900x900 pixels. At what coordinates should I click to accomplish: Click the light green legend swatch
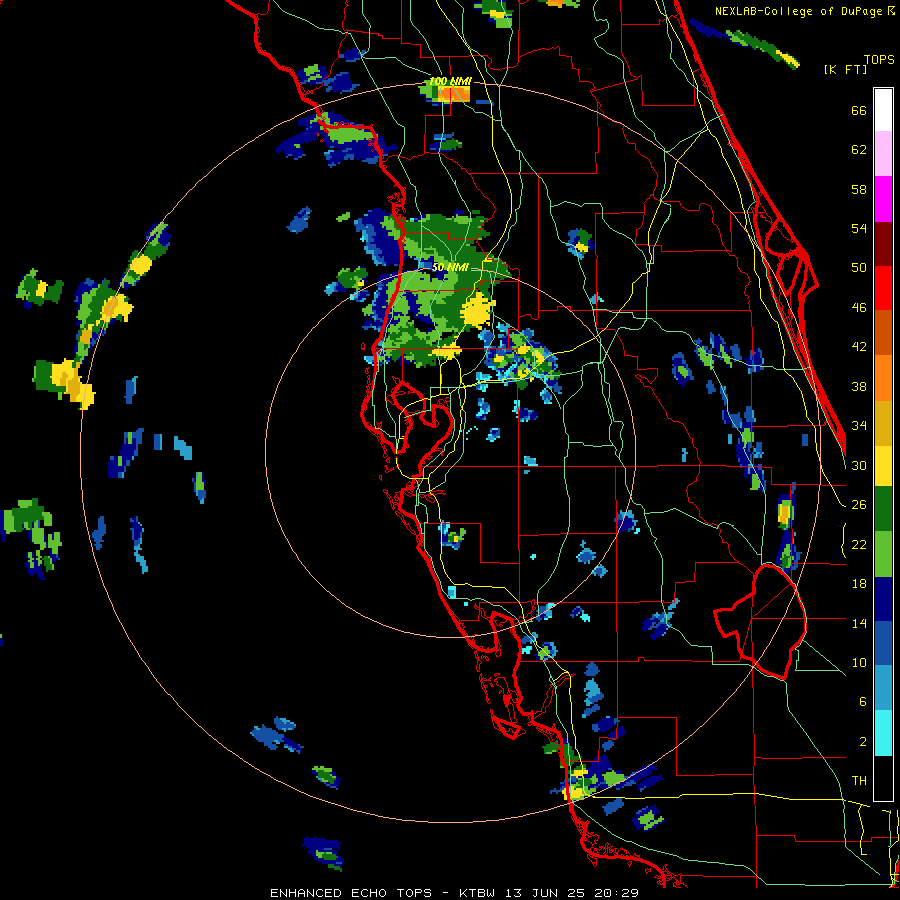[883, 554]
